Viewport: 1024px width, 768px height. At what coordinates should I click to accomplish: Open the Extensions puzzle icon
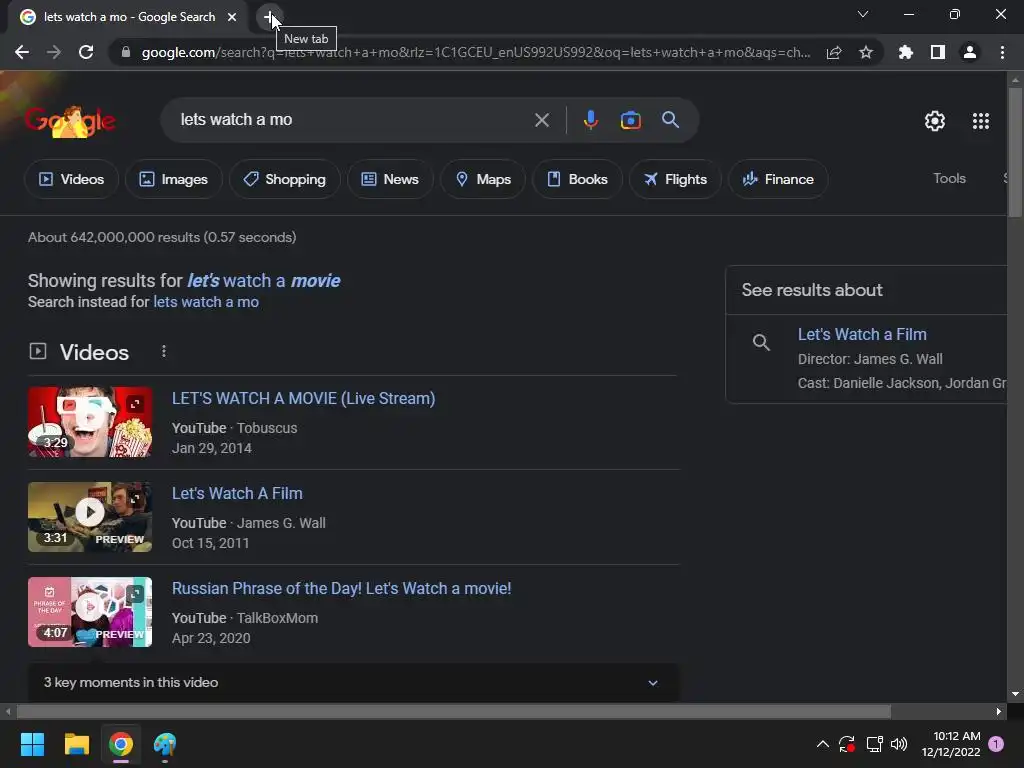905,52
